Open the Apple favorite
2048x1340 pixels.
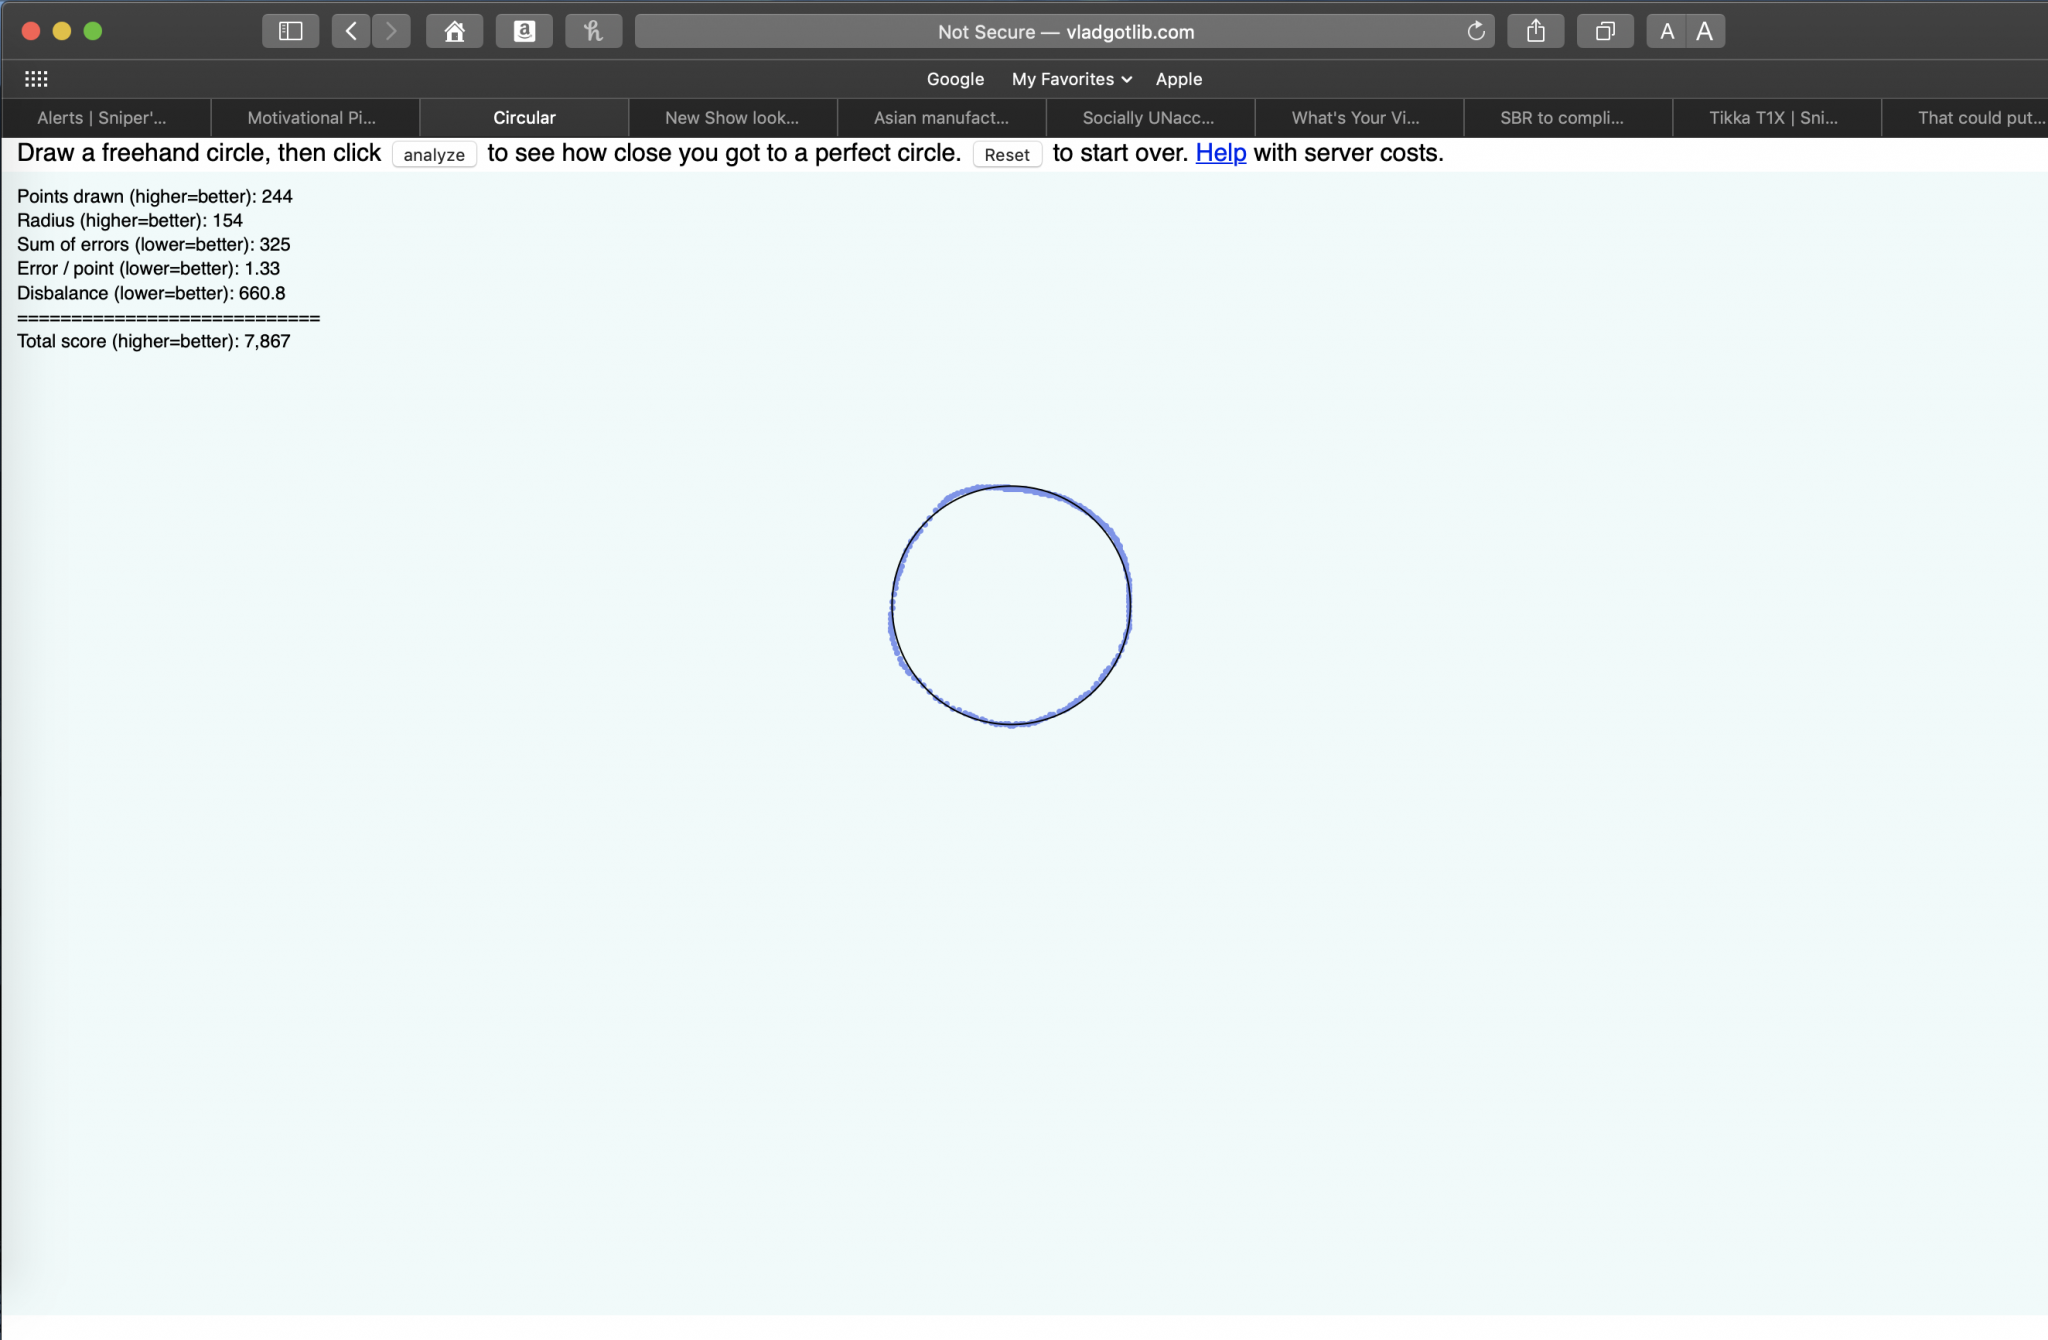click(1179, 79)
